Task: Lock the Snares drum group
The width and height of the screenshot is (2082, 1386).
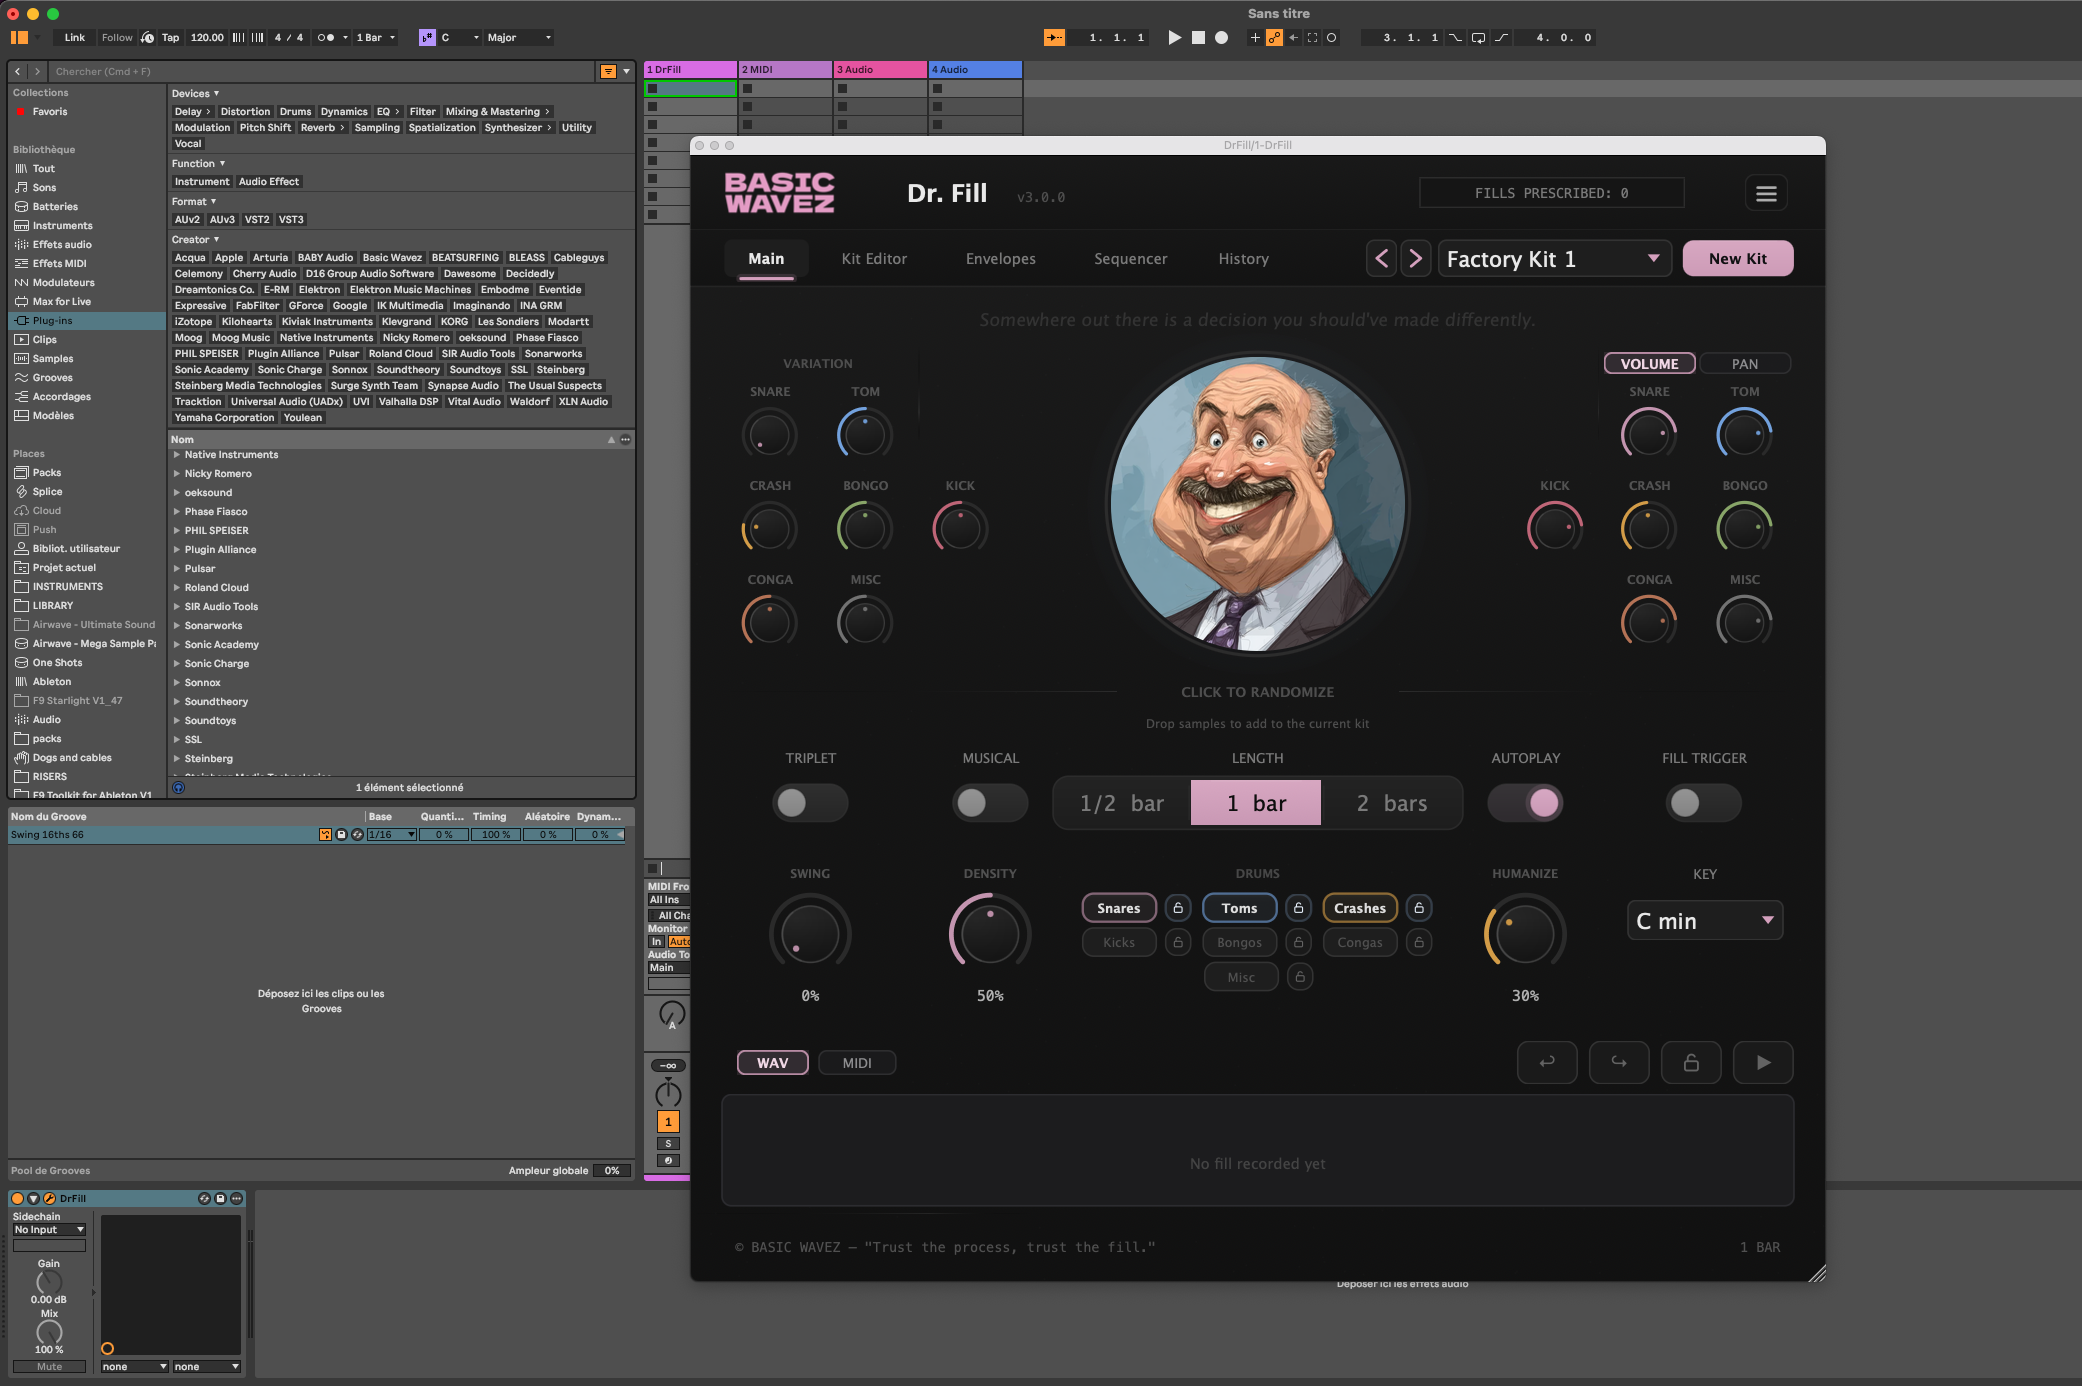Action: pos(1178,908)
